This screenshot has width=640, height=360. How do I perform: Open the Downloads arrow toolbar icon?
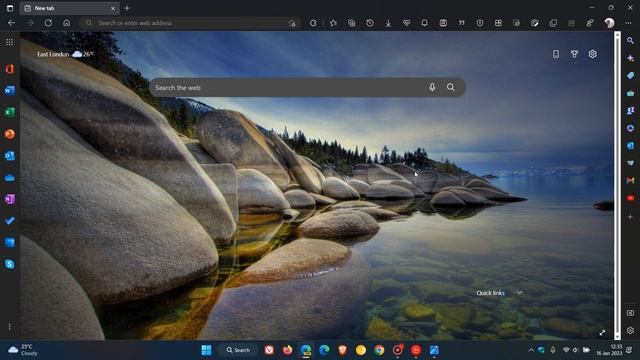coord(388,23)
